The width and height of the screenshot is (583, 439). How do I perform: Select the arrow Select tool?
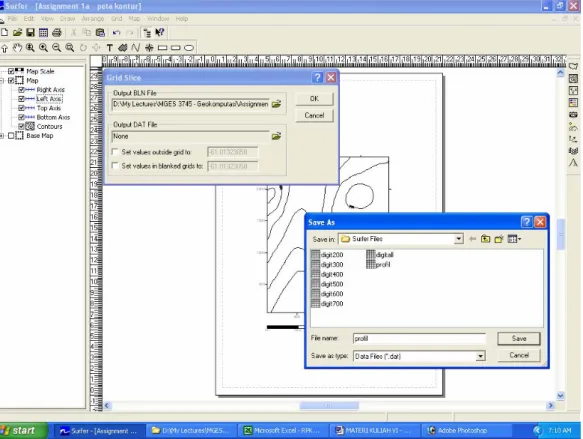[4, 48]
